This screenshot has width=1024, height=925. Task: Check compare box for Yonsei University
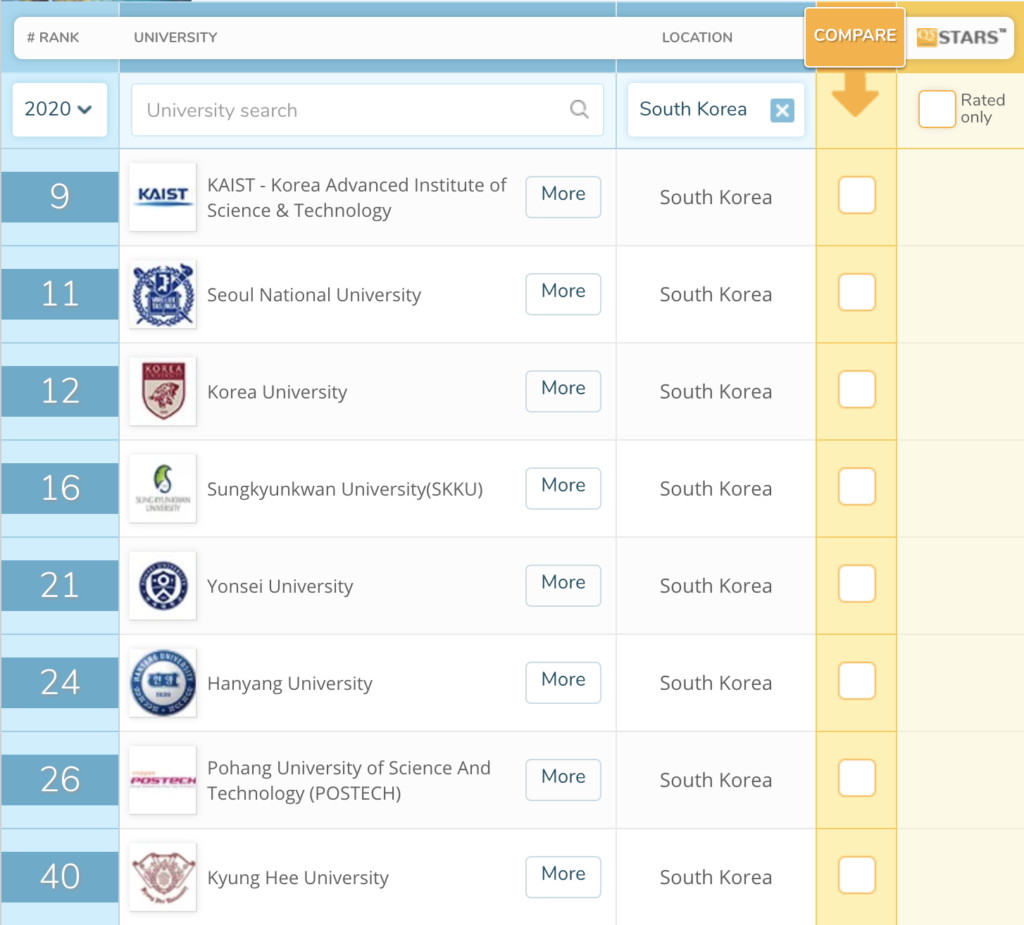pyautogui.click(x=856, y=584)
